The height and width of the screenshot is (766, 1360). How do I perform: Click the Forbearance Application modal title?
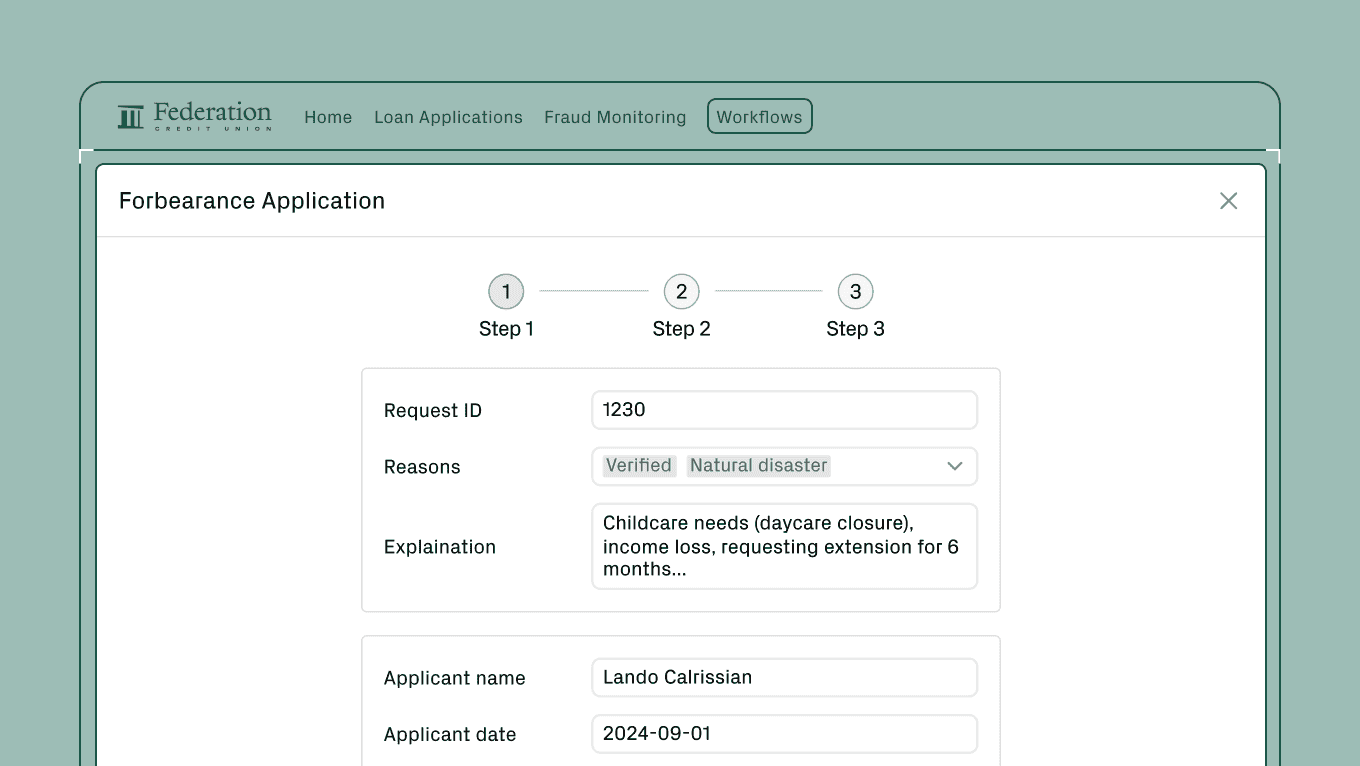(251, 200)
